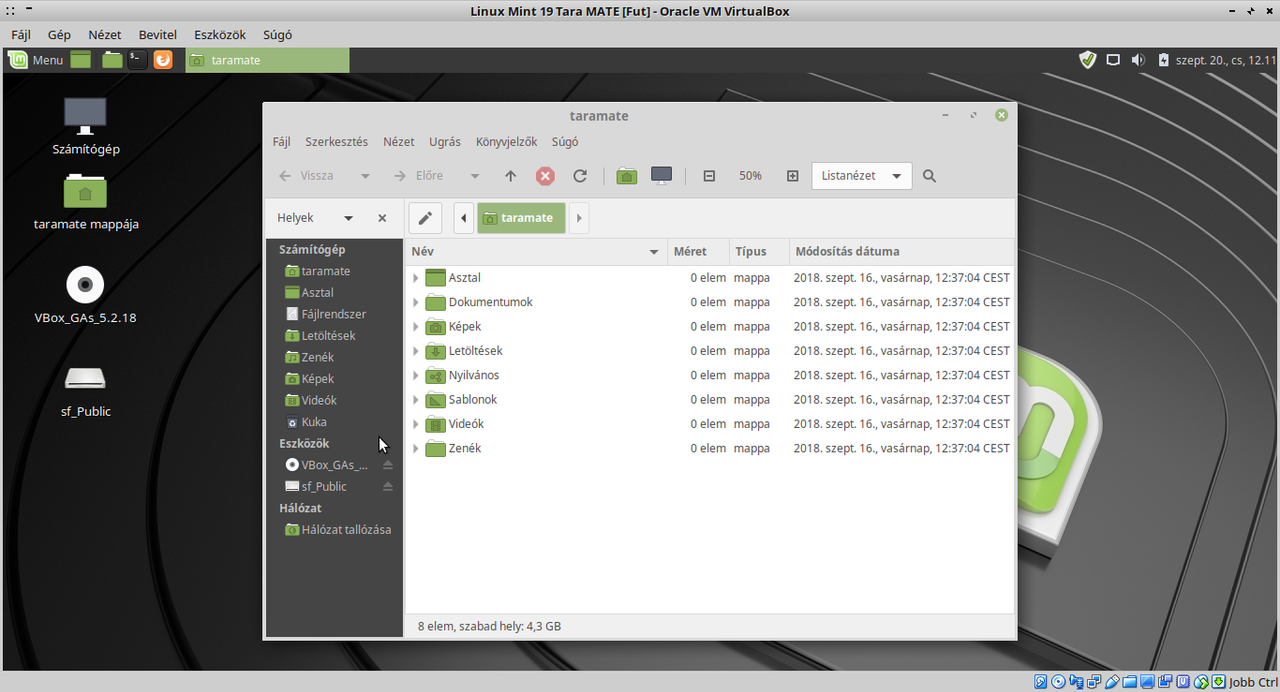
Task: Open the Nézet menu in file manager
Action: (x=399, y=142)
